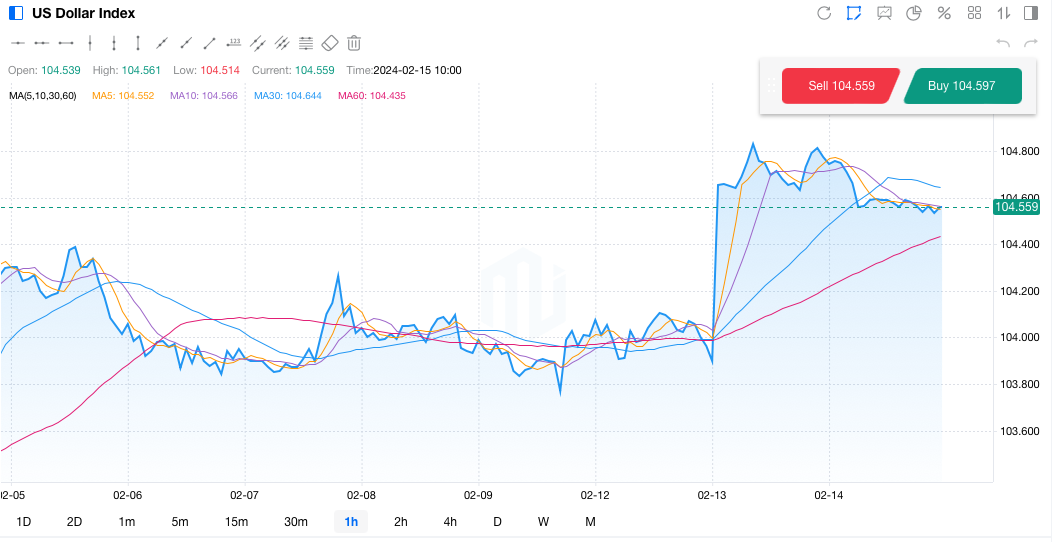The width and height of the screenshot is (1052, 542).
Task: Click the undo arrow icon
Action: click(x=1003, y=43)
